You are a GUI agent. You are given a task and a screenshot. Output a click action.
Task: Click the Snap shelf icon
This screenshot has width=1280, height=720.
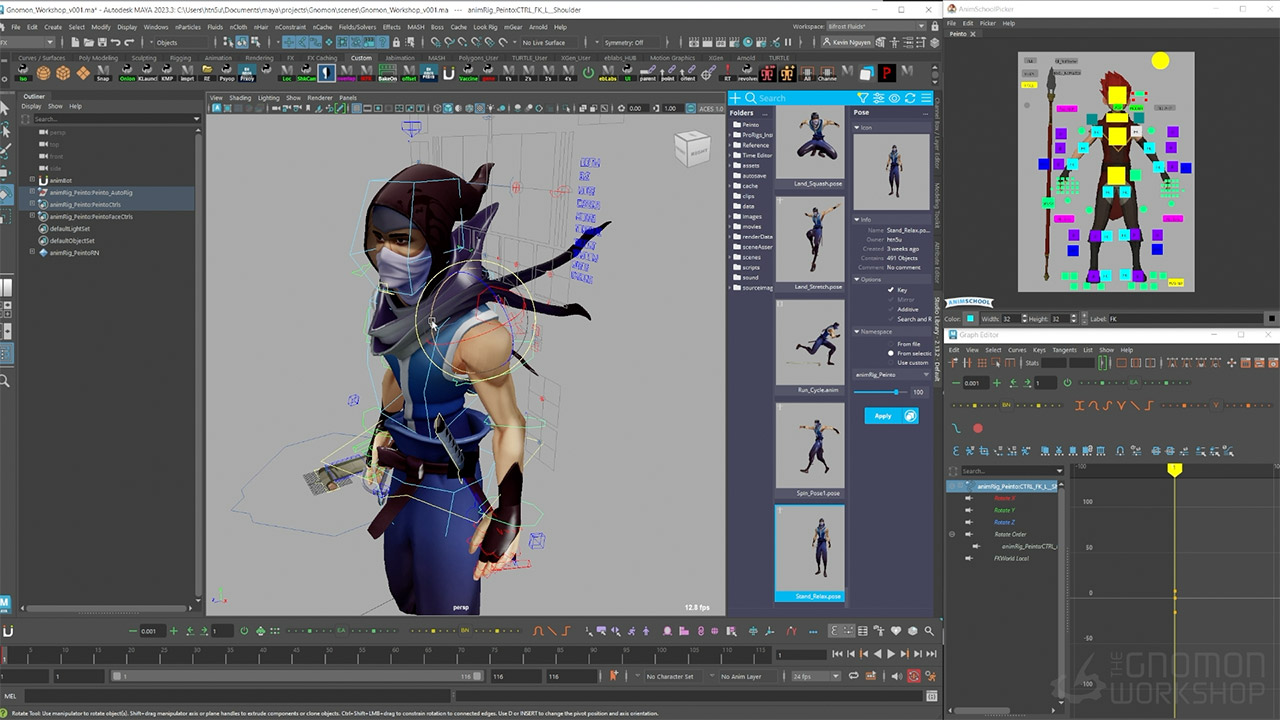pos(103,72)
